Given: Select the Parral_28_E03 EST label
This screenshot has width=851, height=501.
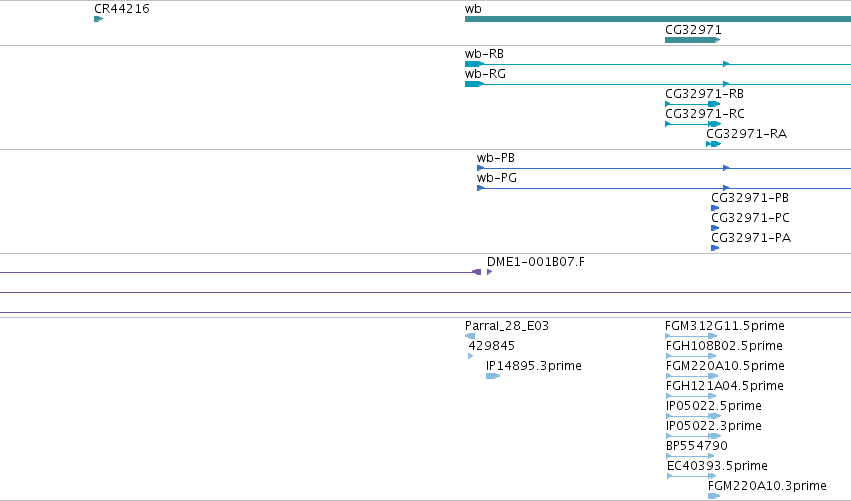Looking at the screenshot, I should point(507,326).
